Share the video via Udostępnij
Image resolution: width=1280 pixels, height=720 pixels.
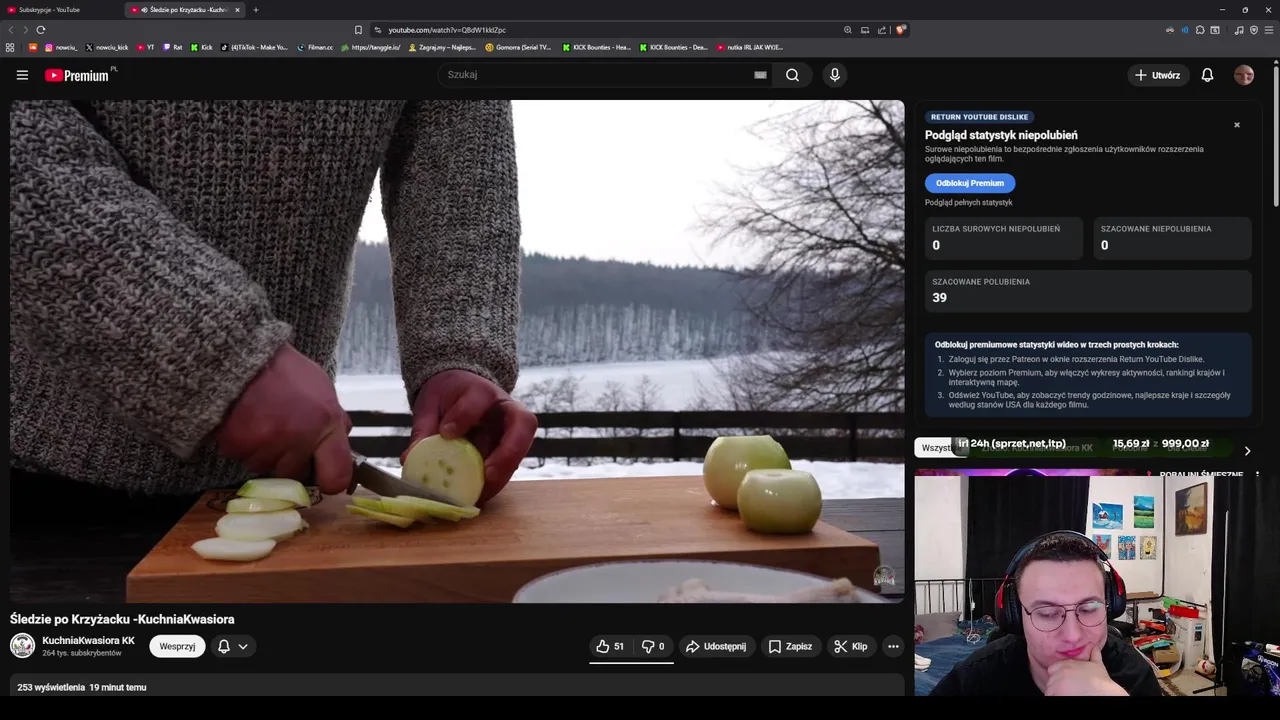[x=716, y=647]
